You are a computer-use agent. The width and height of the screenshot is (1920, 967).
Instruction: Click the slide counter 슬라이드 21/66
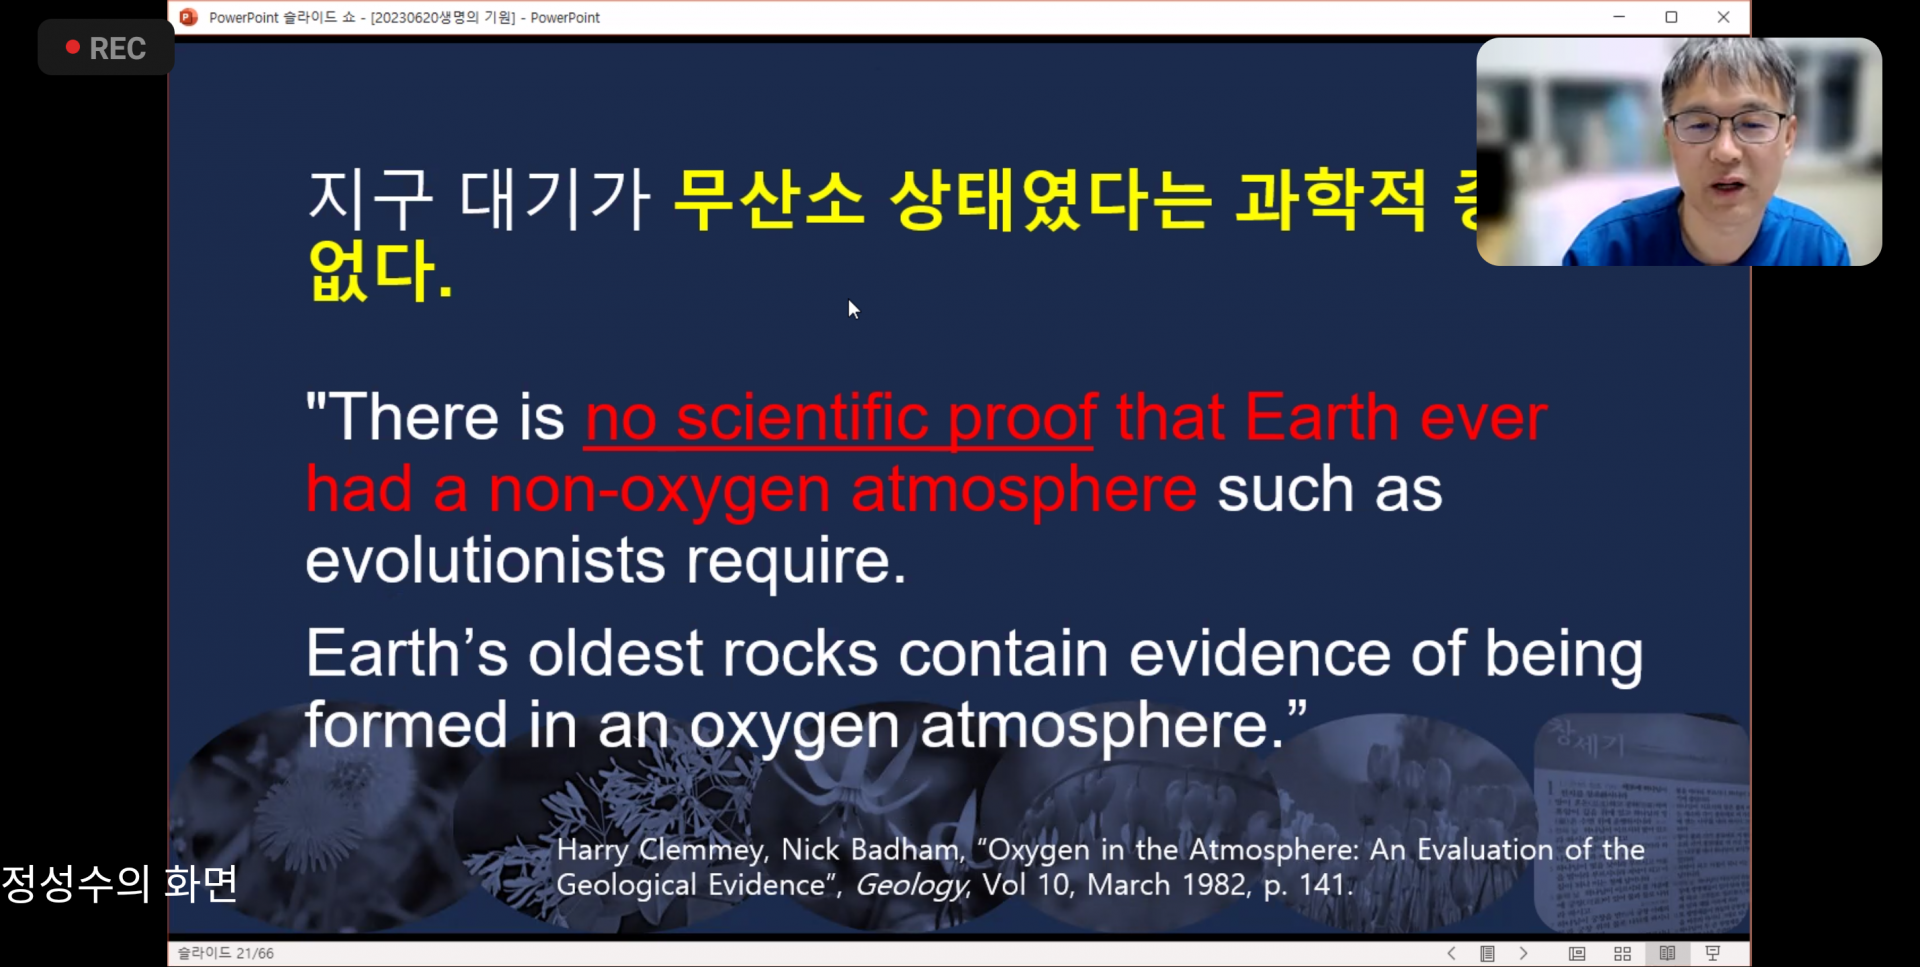click(226, 954)
